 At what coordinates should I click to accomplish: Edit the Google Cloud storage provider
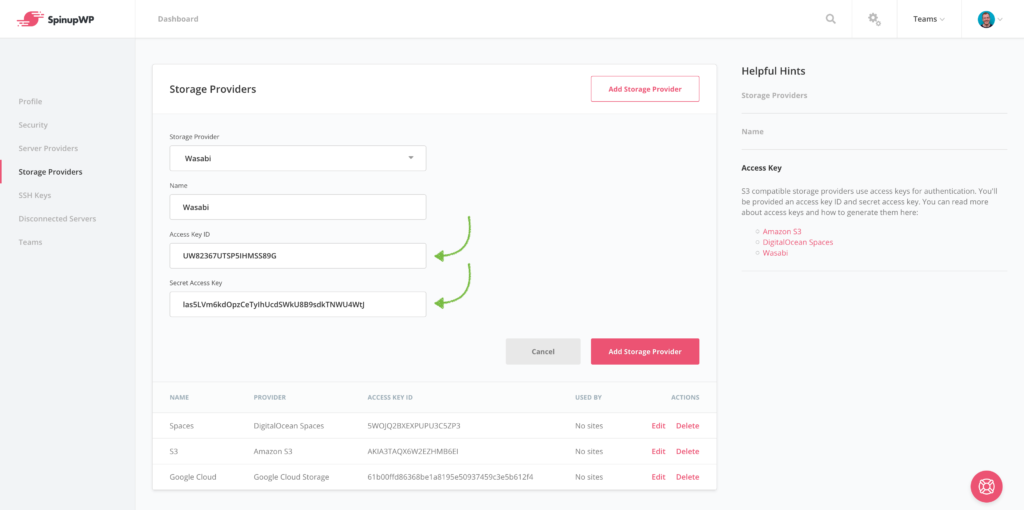(x=658, y=477)
